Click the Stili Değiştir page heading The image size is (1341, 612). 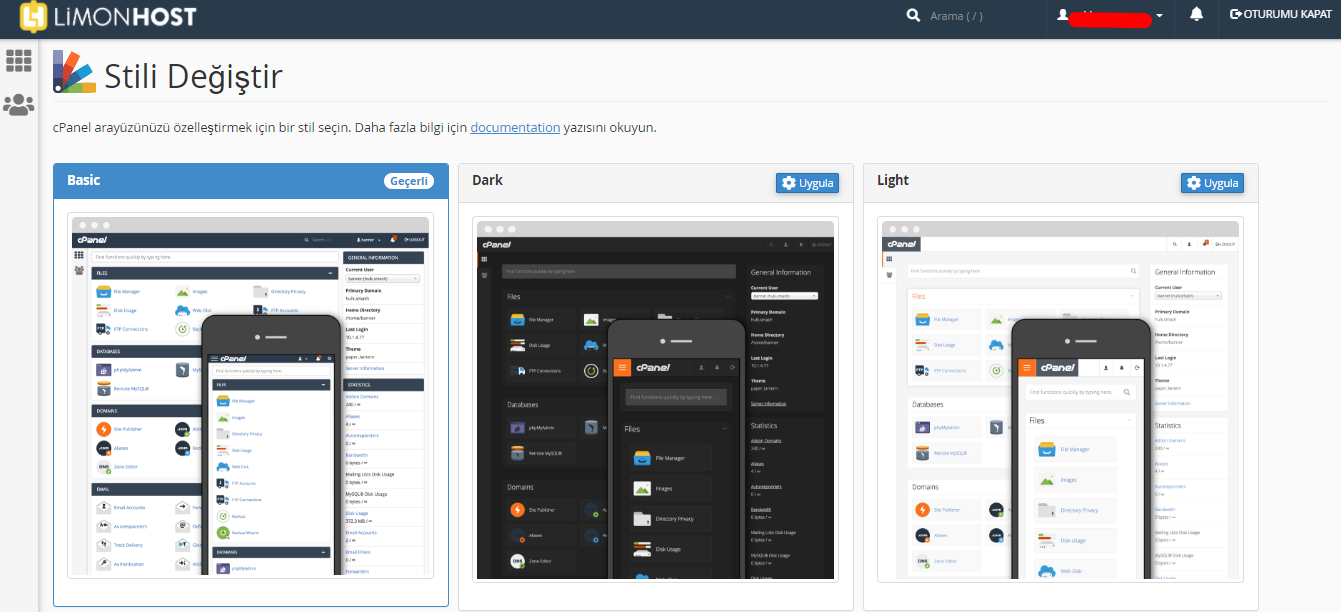(194, 75)
